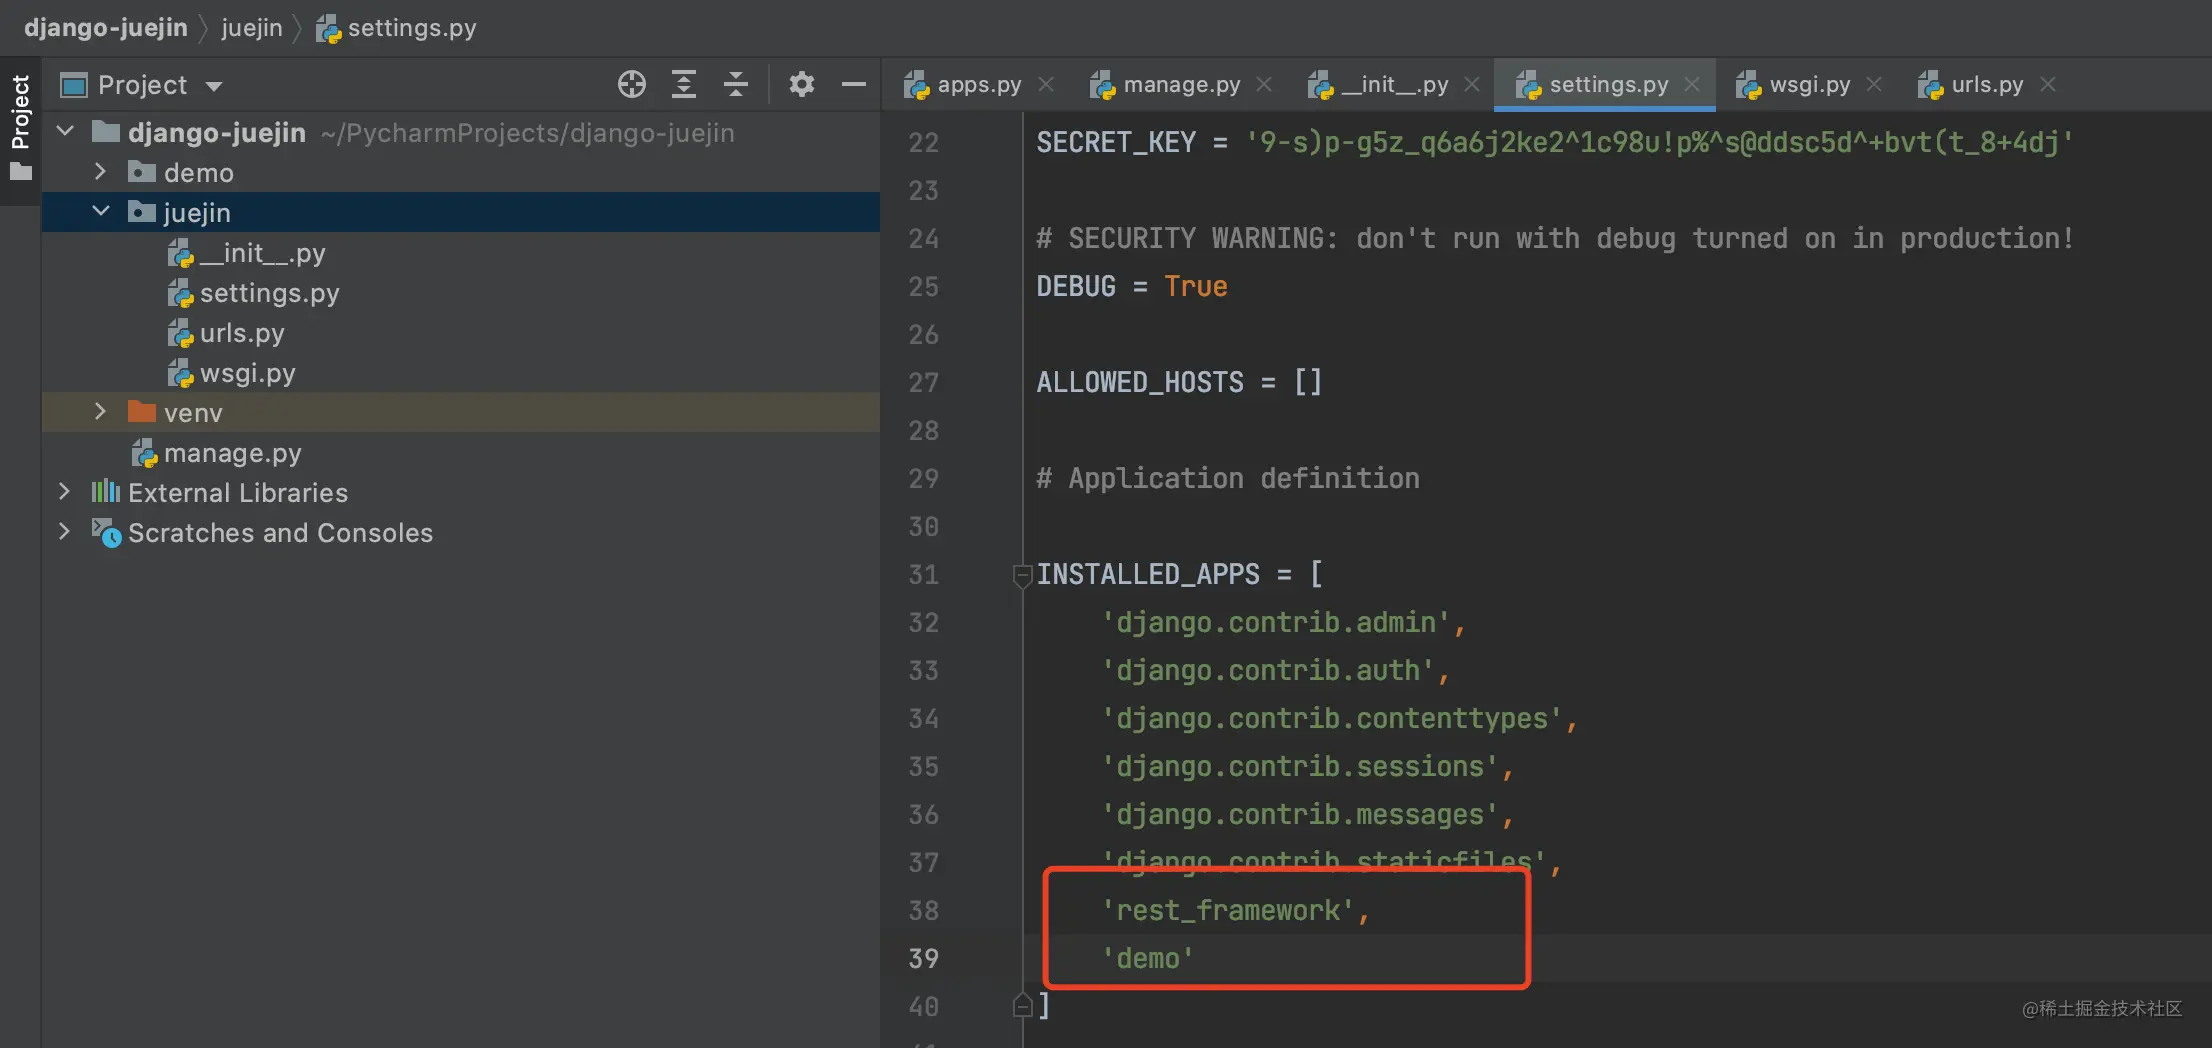
Task: Expand External Libraries node
Action: (64, 492)
